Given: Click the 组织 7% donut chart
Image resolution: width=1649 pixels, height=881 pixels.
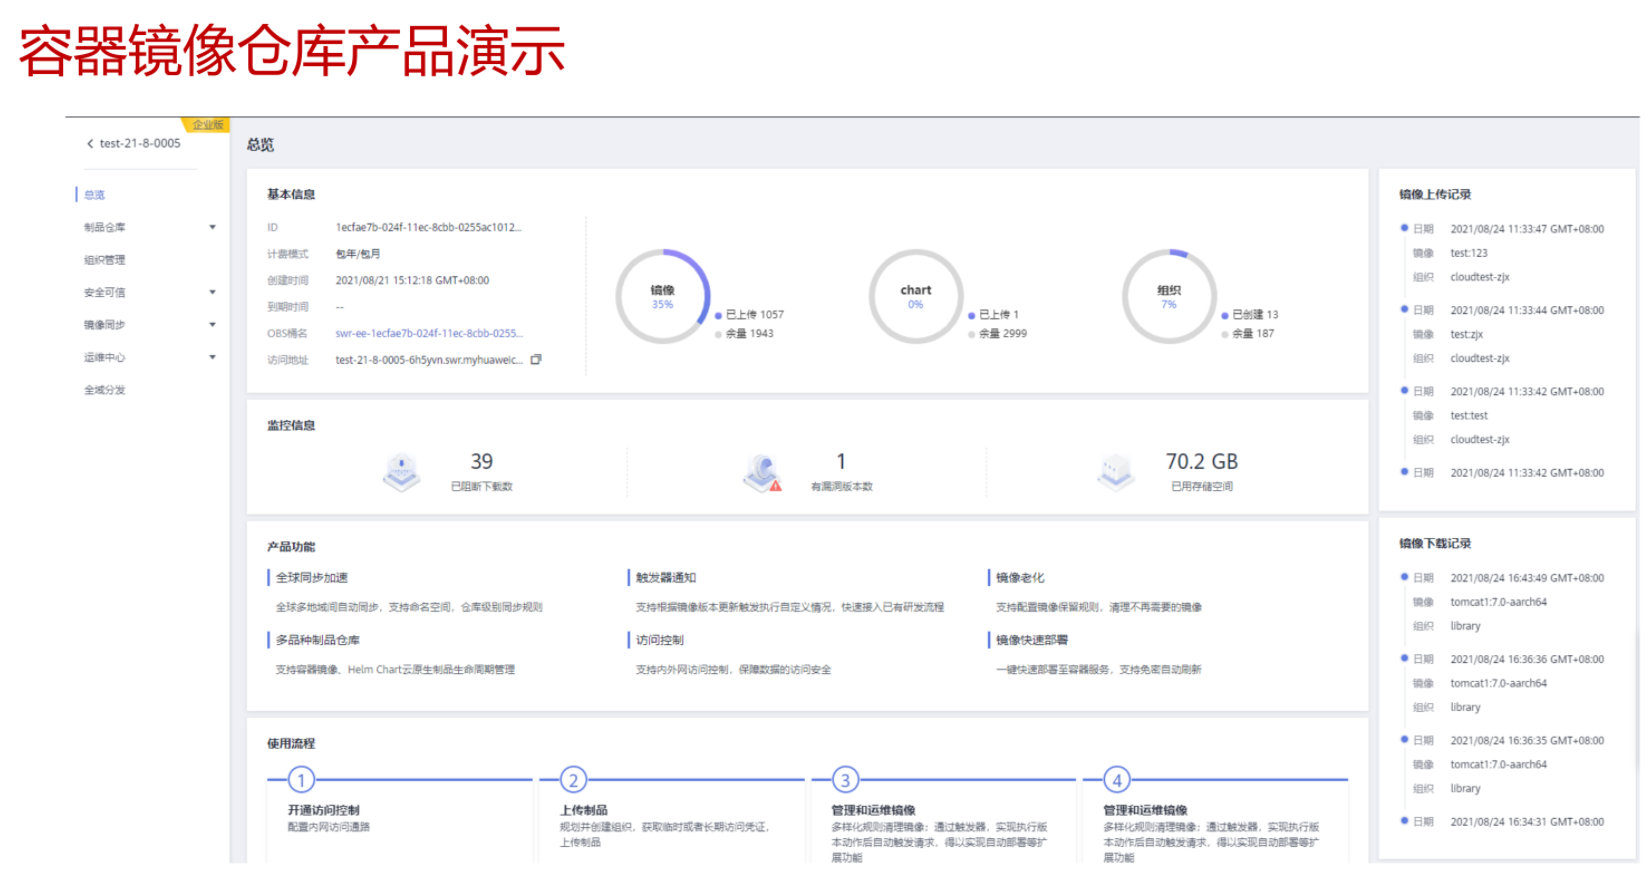Looking at the screenshot, I should click(1169, 297).
